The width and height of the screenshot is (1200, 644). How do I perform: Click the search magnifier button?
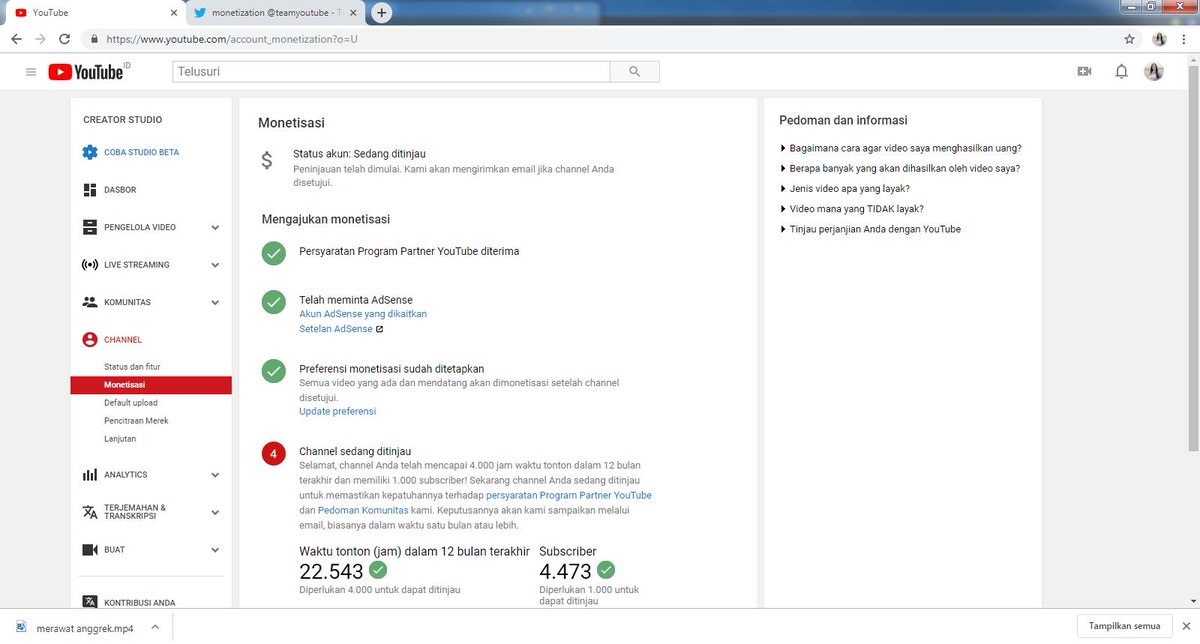coord(634,72)
